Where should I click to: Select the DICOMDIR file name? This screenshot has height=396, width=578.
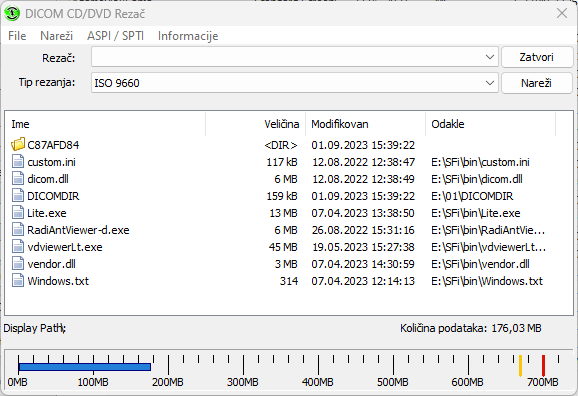pos(53,196)
